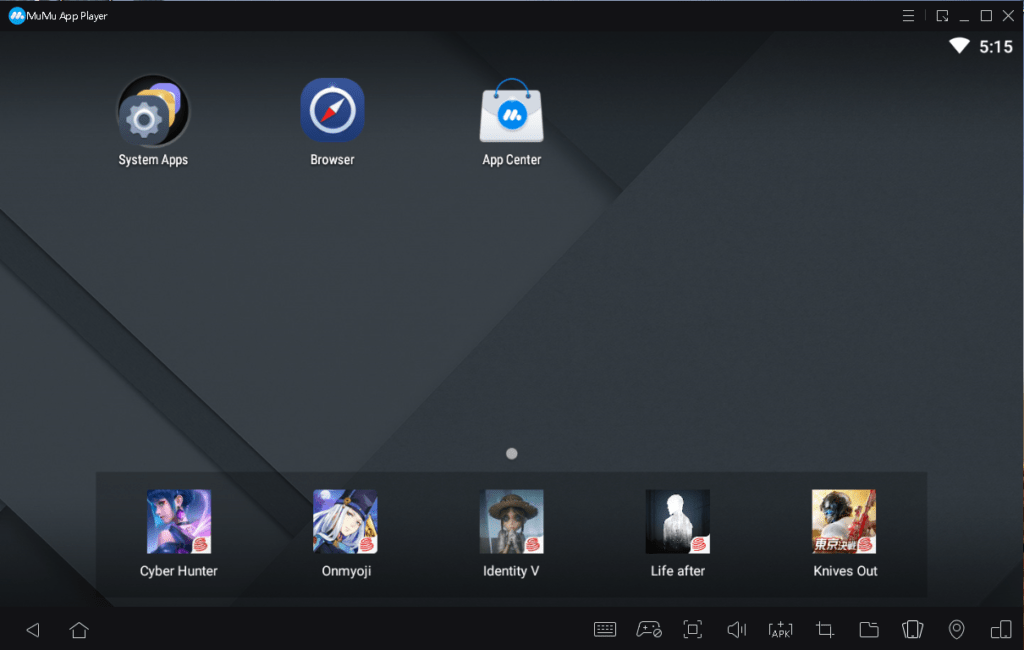Launch the Identity V game
The image size is (1024, 650).
[x=511, y=521]
